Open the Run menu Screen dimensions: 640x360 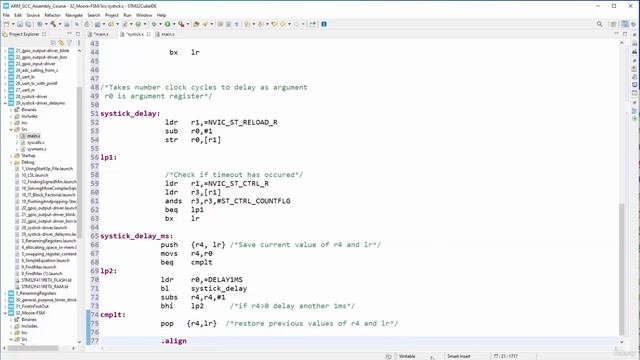127,15
